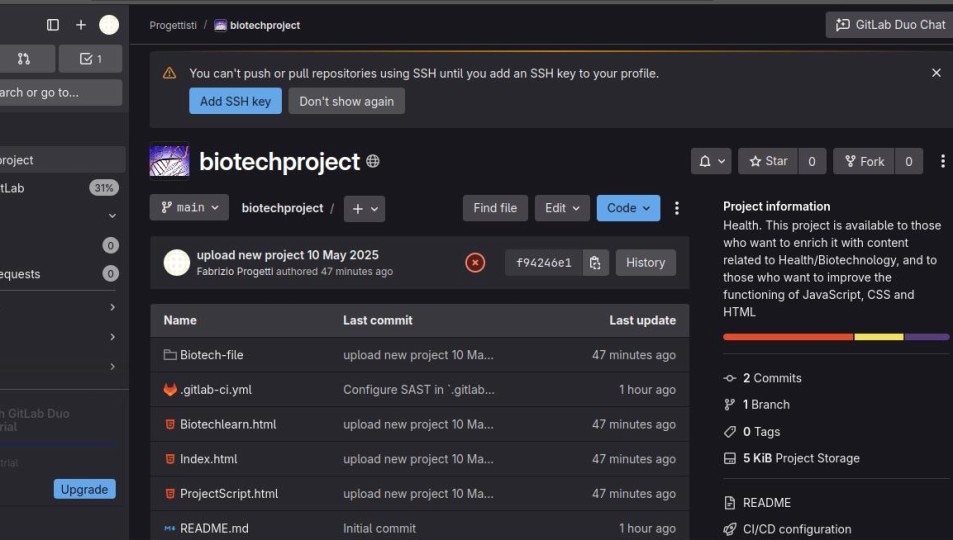Image resolution: width=953 pixels, height=540 pixels.
Task: Click the search or go to field
Action: pos(61,92)
